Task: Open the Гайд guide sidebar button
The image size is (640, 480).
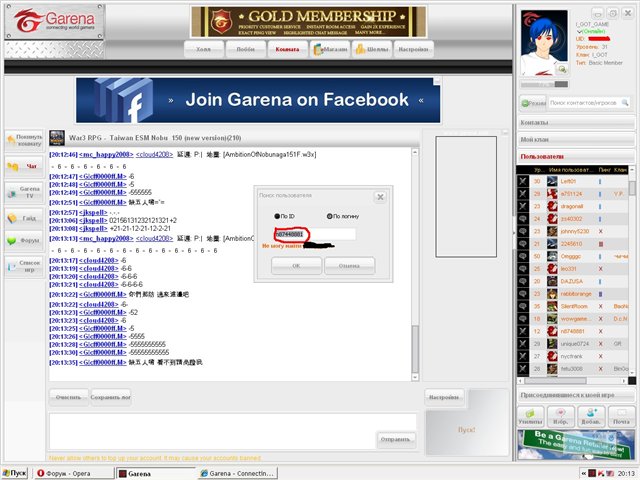Action: [24, 218]
